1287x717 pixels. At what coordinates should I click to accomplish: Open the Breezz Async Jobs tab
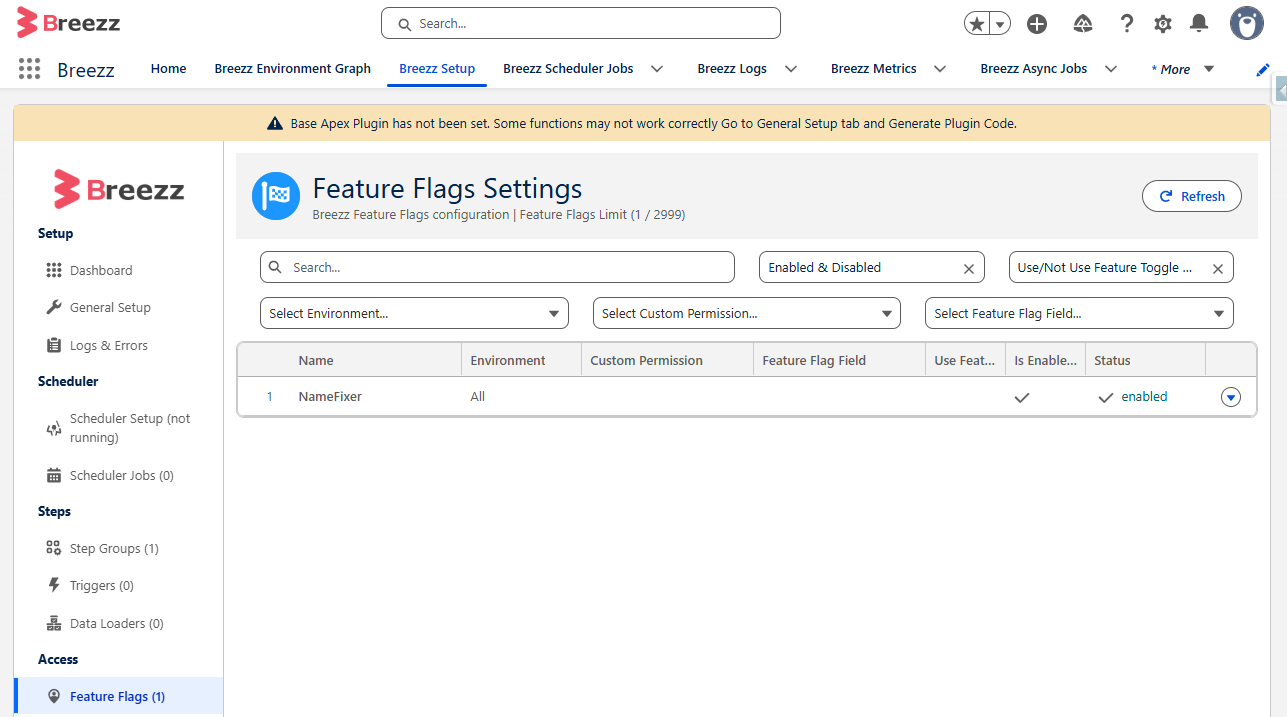(x=1034, y=69)
